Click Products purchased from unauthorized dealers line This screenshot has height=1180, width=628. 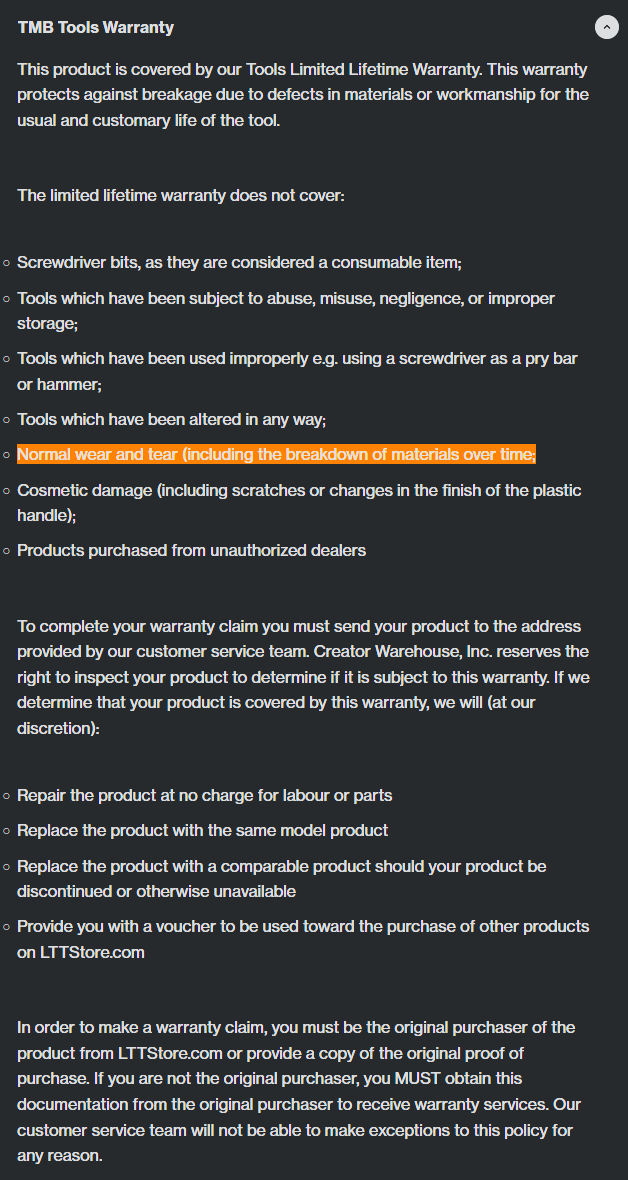(191, 550)
